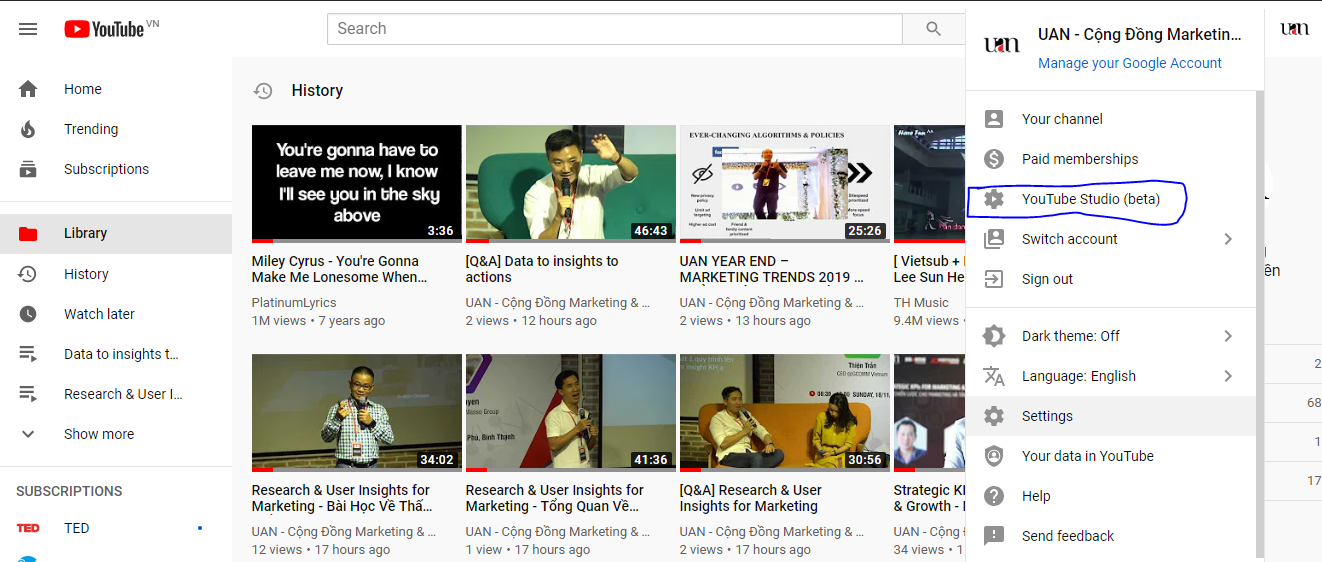Image resolution: width=1322 pixels, height=562 pixels.
Task: Select Sign out menu item
Action: (x=1110, y=279)
